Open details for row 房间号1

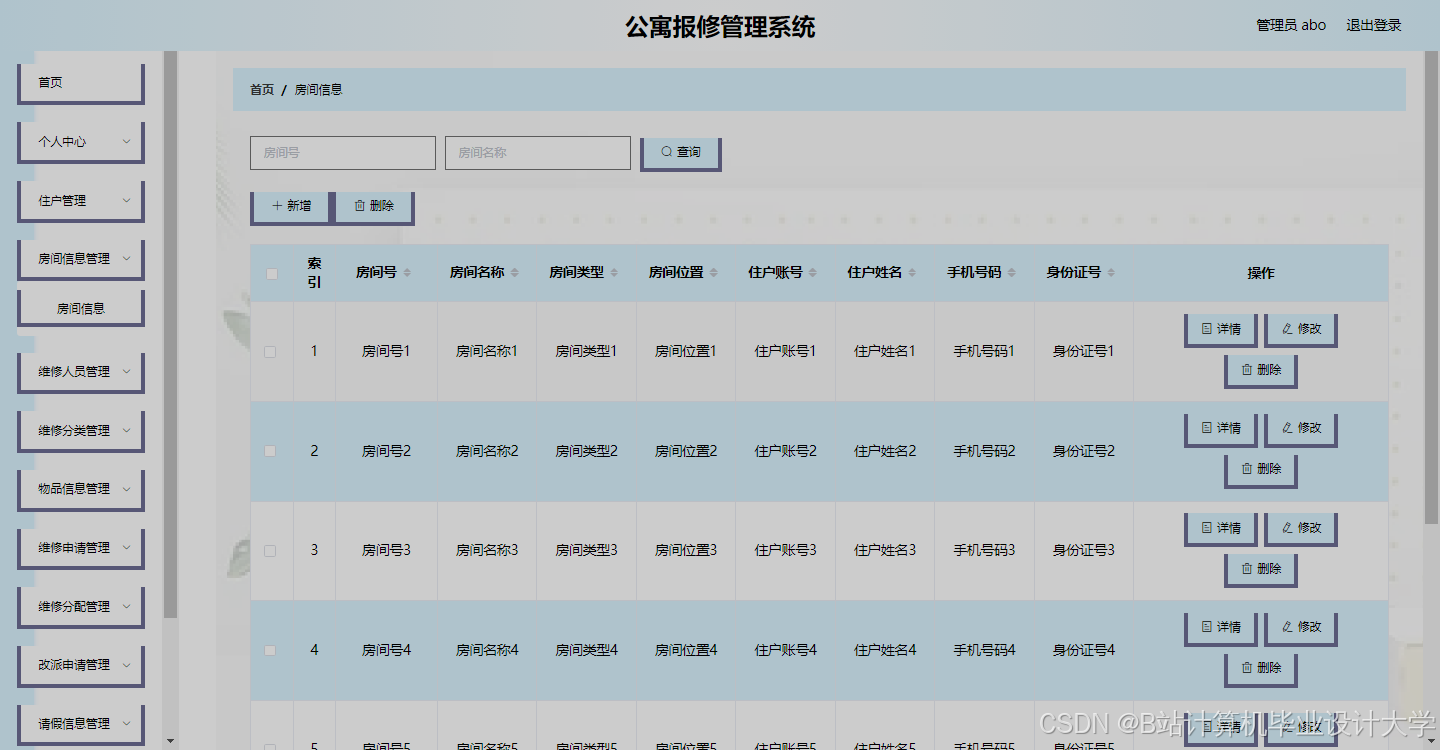1221,329
